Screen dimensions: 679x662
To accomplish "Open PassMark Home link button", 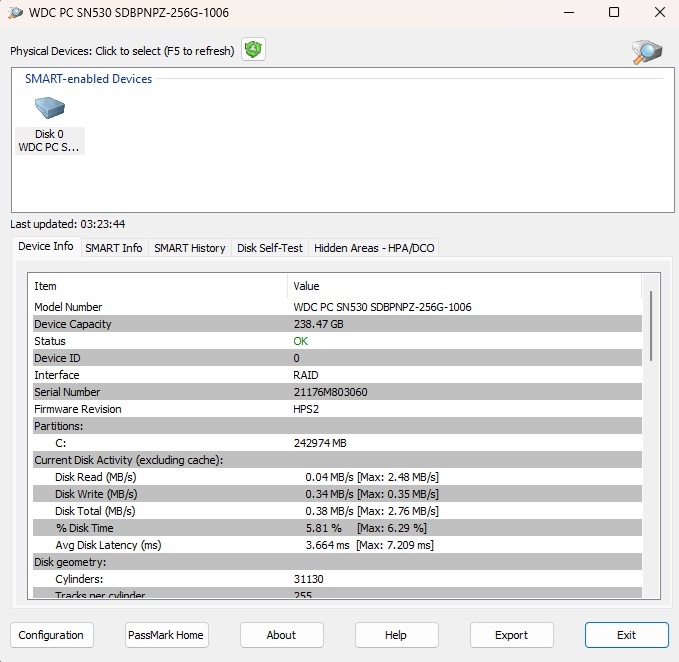I will [165, 635].
